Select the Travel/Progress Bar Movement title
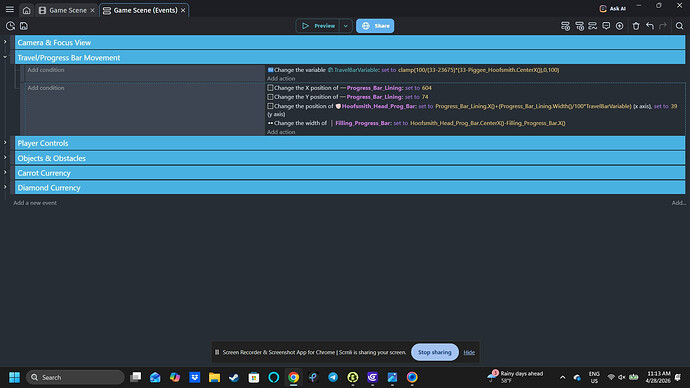This screenshot has height=388, width=690. tap(69, 58)
